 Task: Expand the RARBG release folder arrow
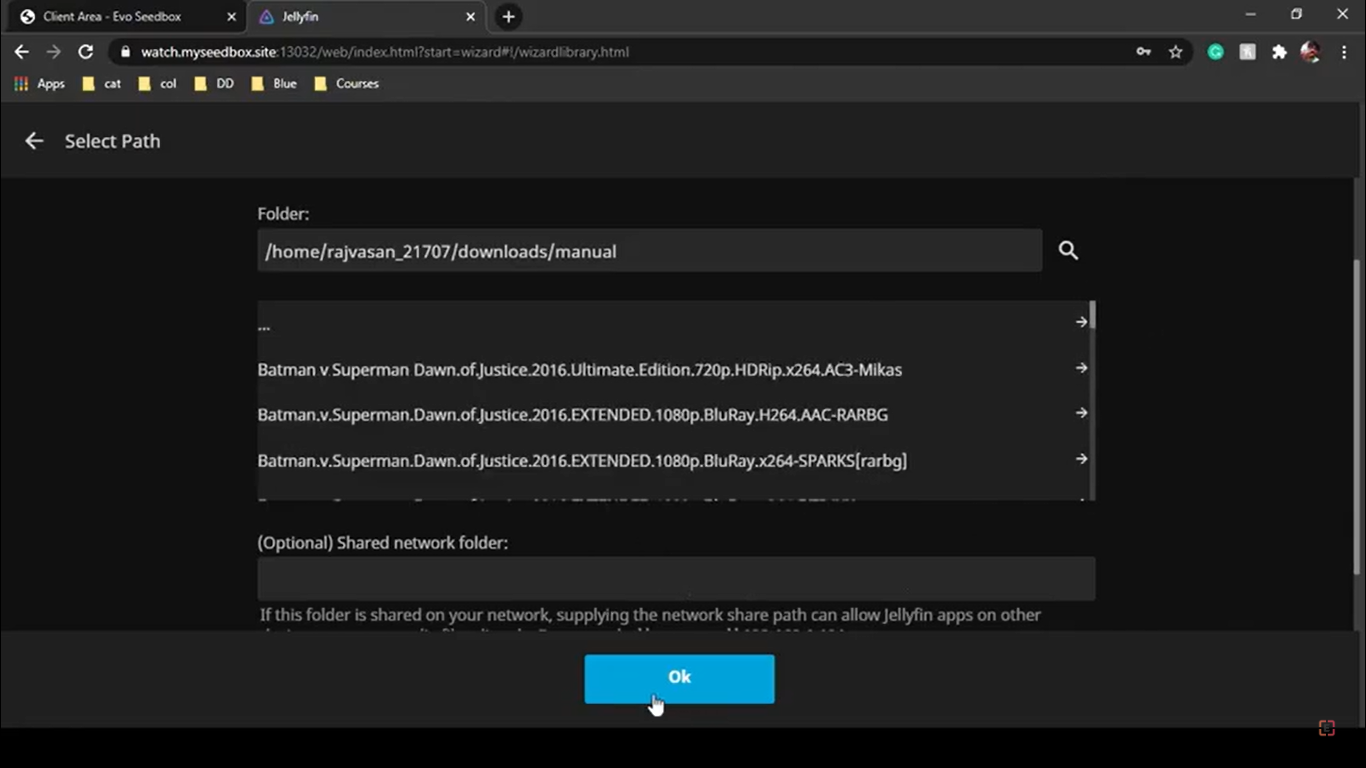(1081, 413)
